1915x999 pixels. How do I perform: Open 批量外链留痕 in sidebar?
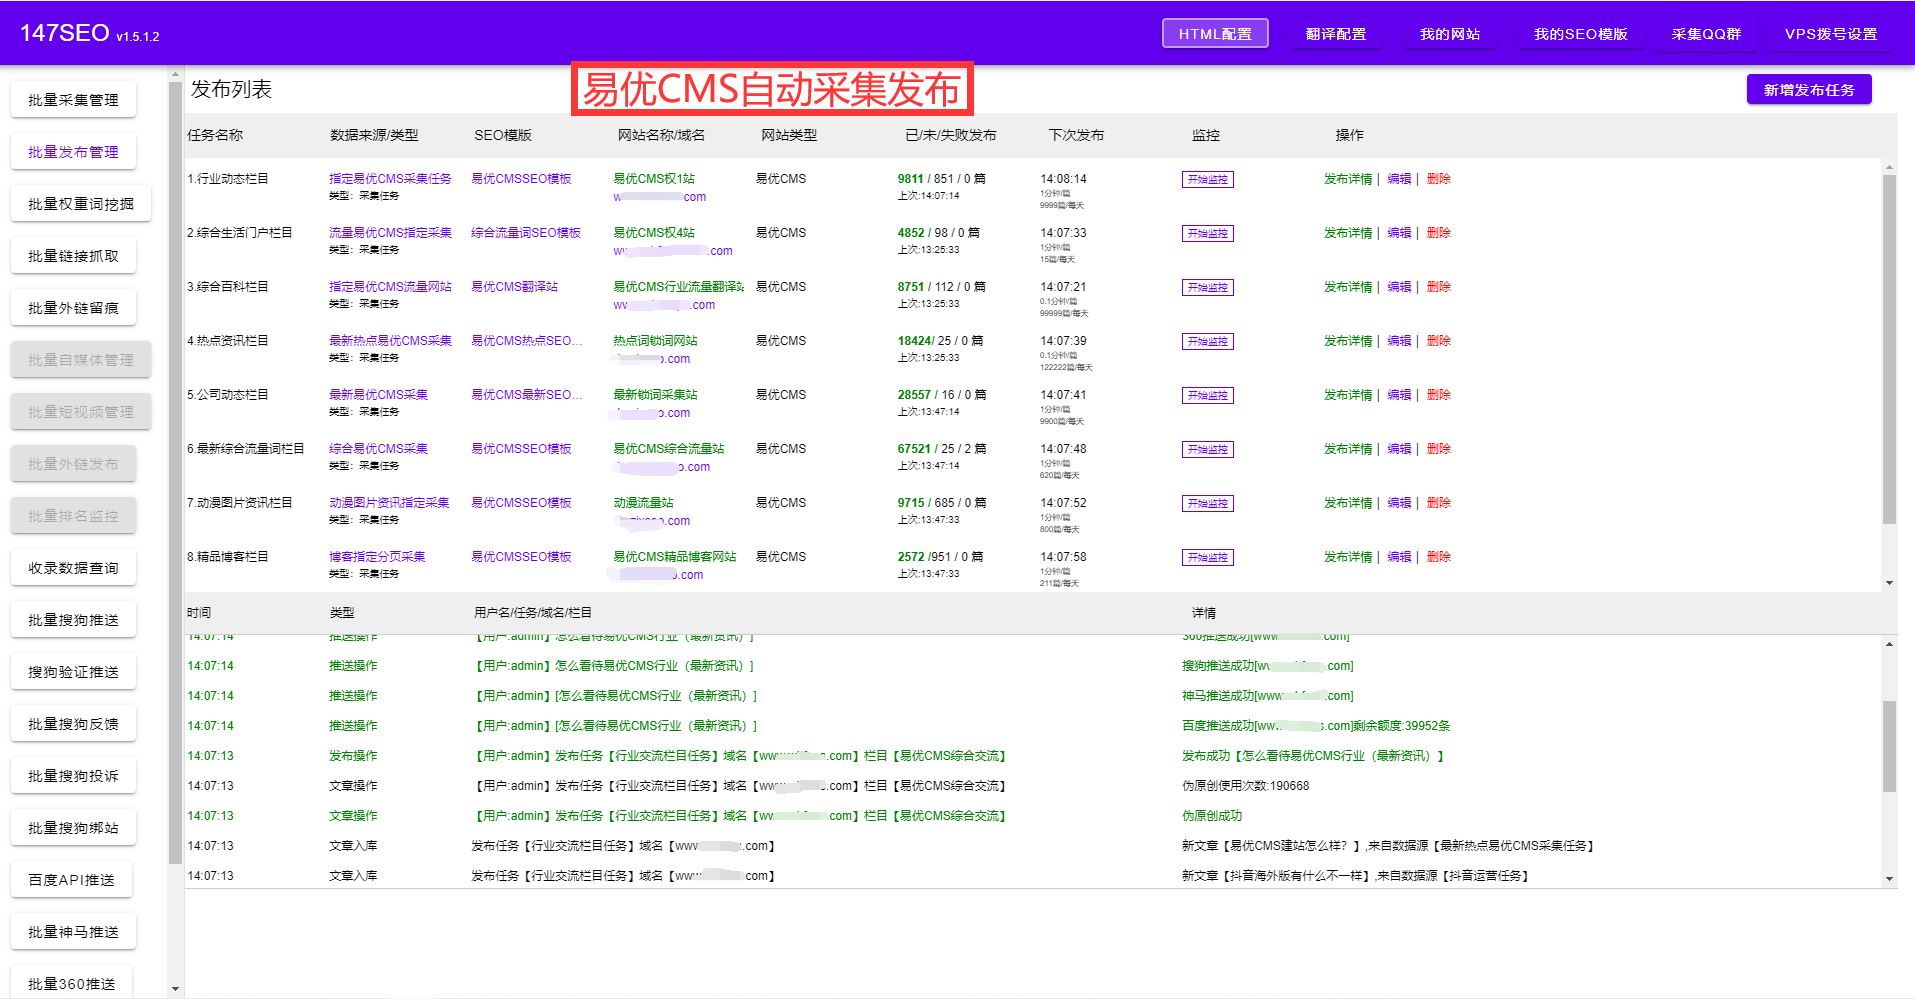[73, 308]
